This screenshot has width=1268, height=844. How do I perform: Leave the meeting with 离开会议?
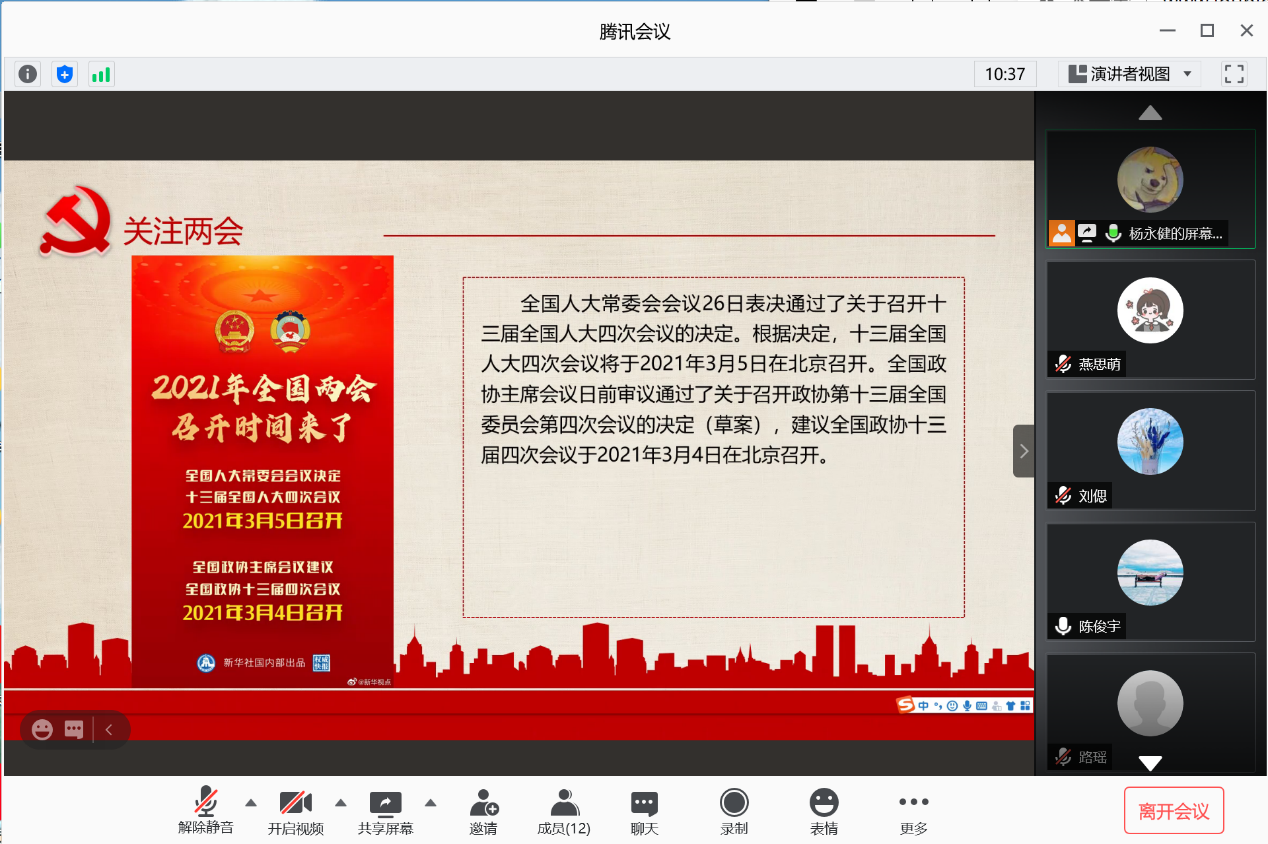point(1174,811)
